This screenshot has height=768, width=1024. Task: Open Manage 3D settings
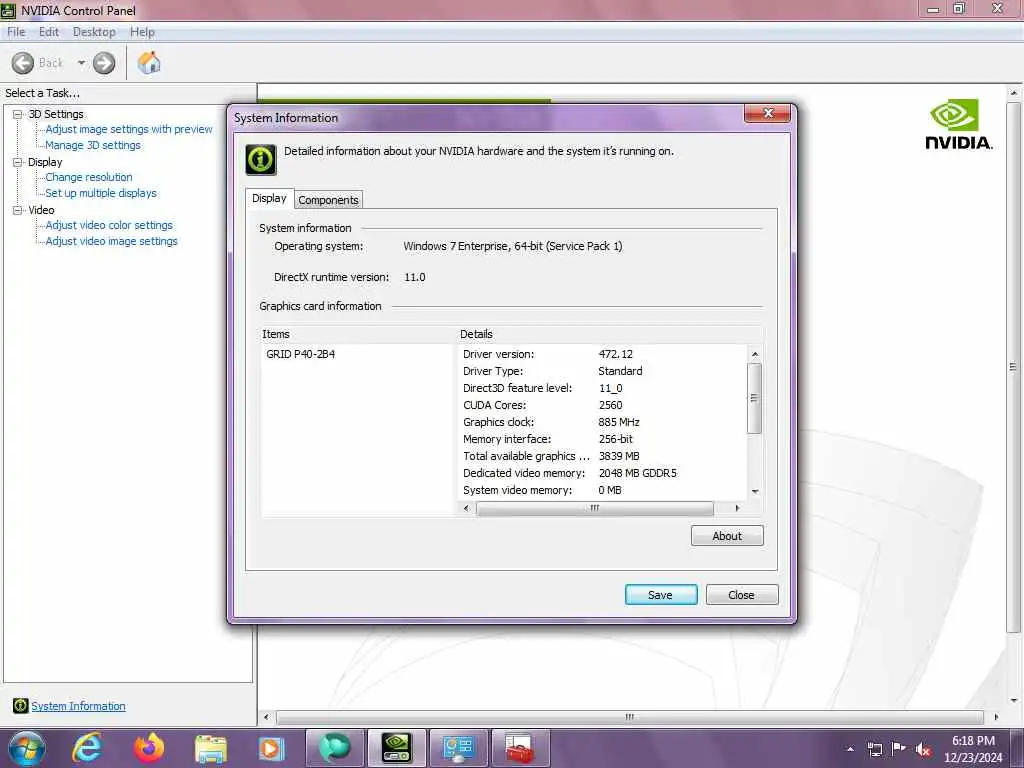pos(93,145)
